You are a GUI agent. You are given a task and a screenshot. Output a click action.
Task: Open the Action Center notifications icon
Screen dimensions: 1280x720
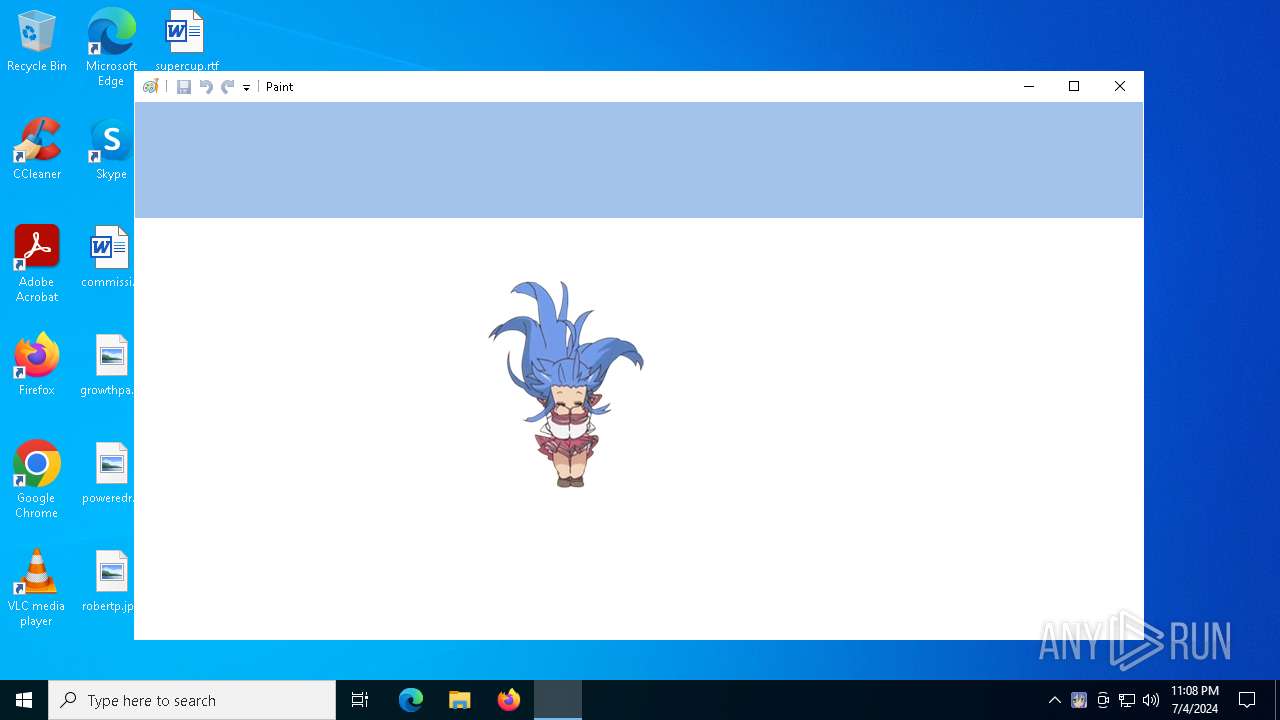click(1247, 700)
